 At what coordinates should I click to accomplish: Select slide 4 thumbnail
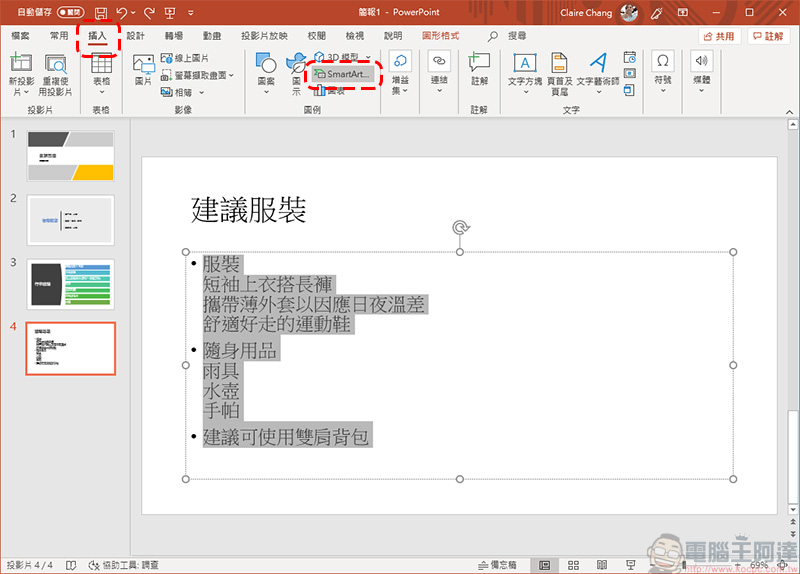(x=70, y=348)
